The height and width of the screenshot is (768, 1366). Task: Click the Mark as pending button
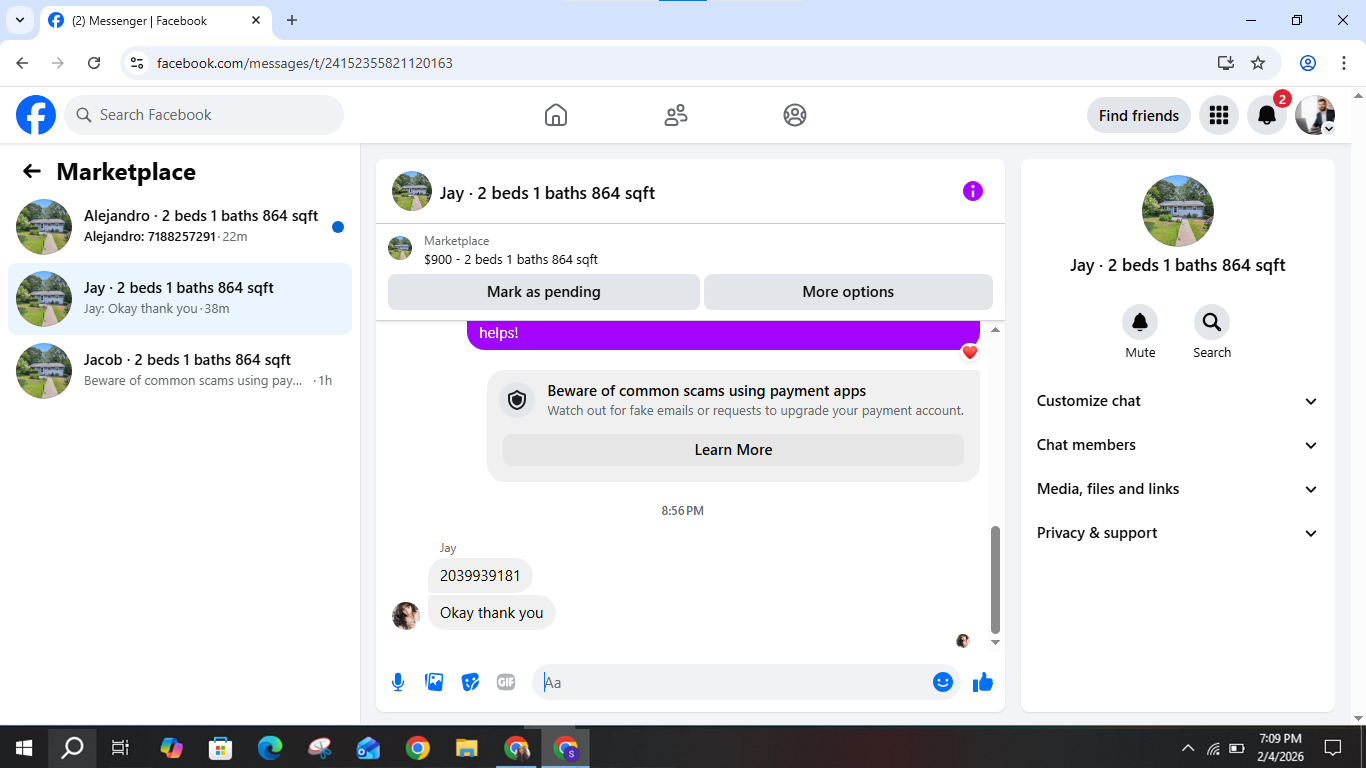pos(544,292)
